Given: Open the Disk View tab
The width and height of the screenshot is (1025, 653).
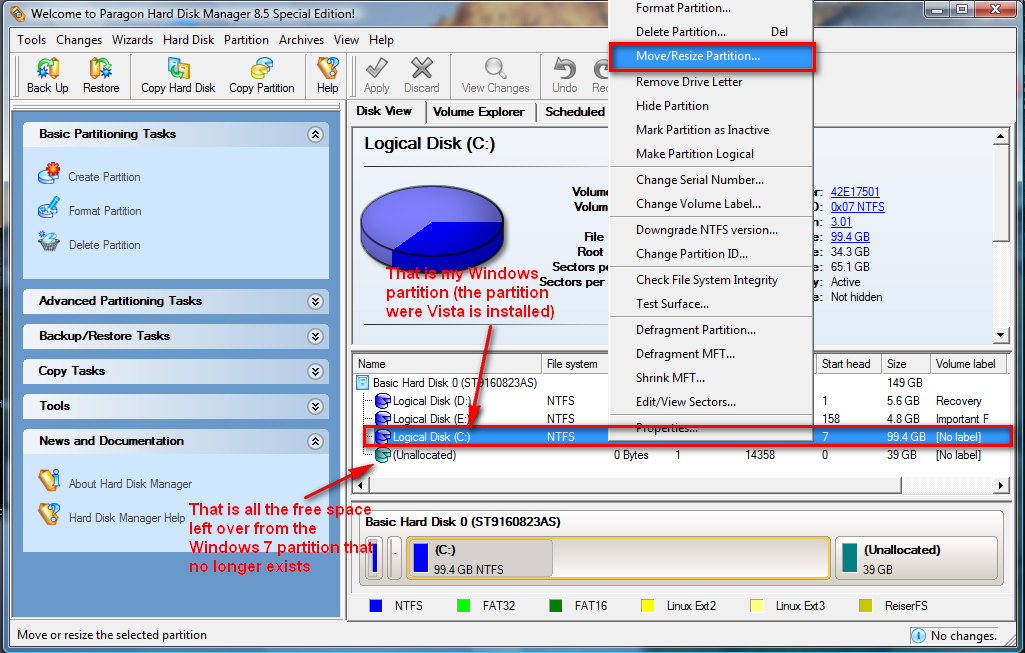Looking at the screenshot, I should pyautogui.click(x=384, y=111).
